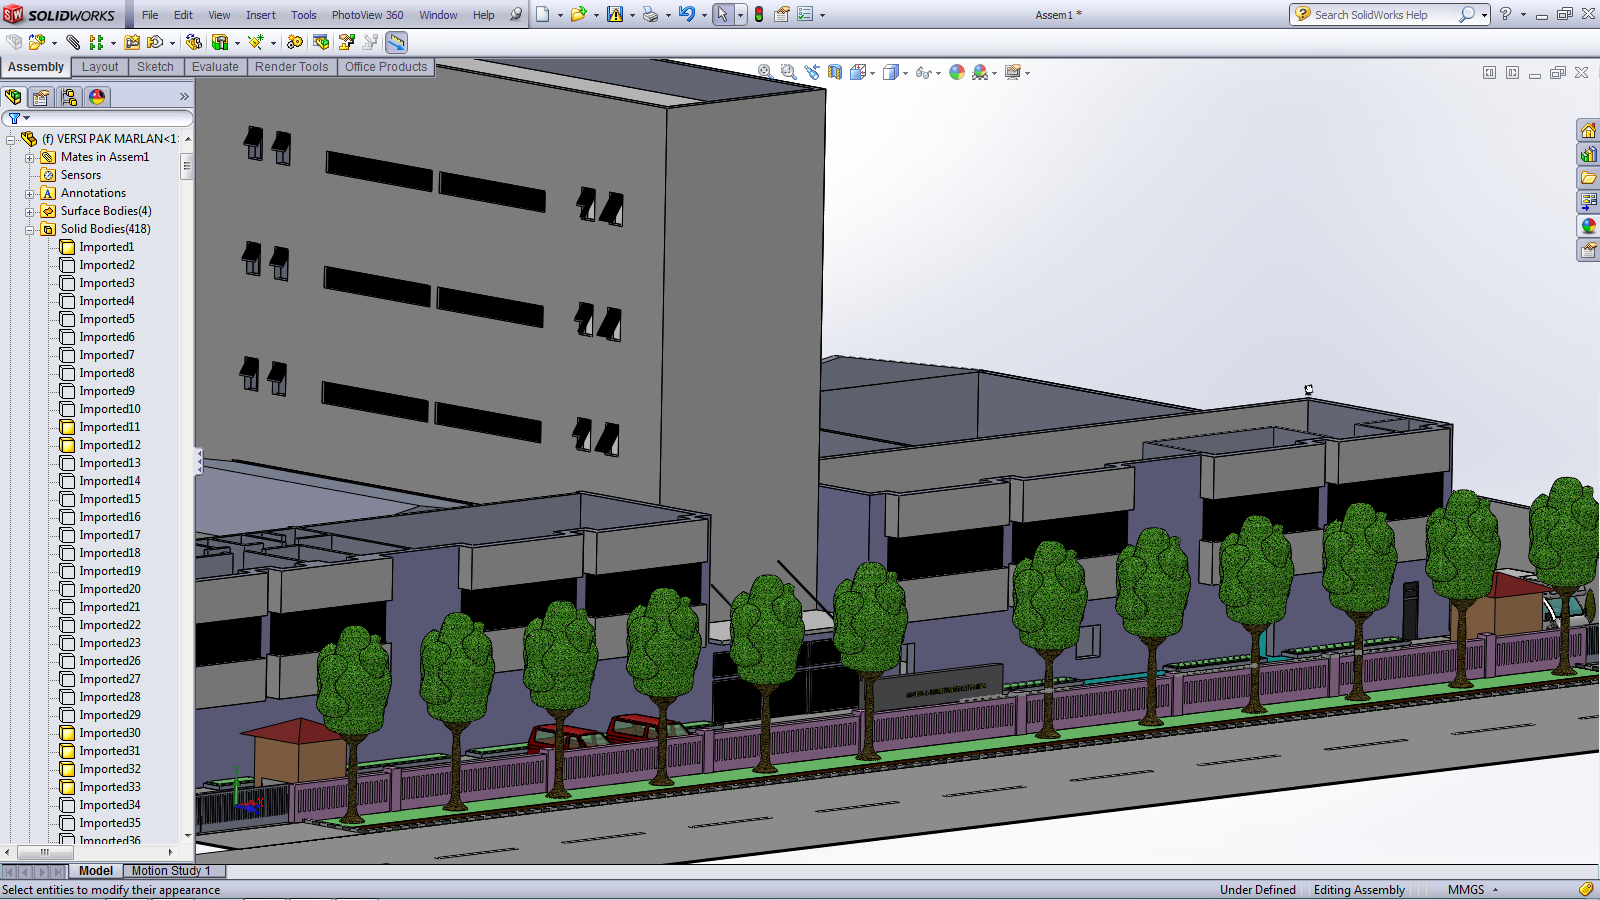Switch to the Sketch tab
The width and height of the screenshot is (1600, 900).
[x=155, y=67]
